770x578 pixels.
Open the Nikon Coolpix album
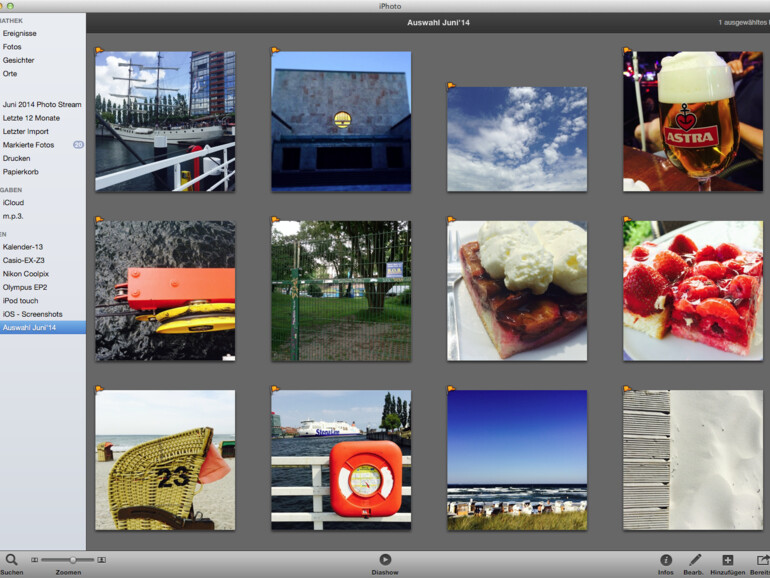click(x=26, y=274)
